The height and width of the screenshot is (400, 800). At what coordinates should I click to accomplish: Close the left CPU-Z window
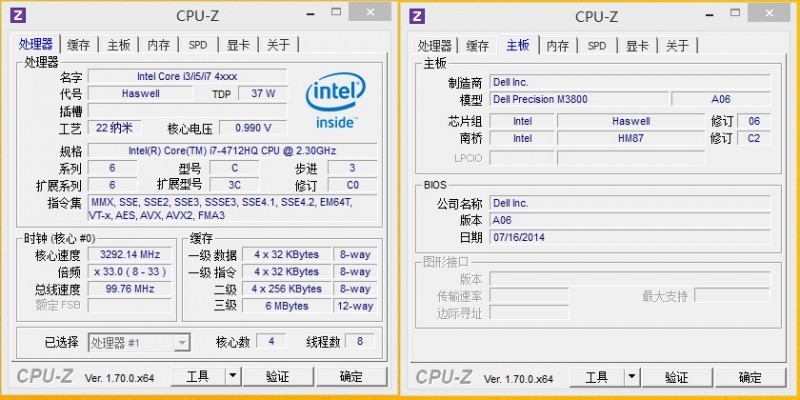pyautogui.click(x=370, y=12)
